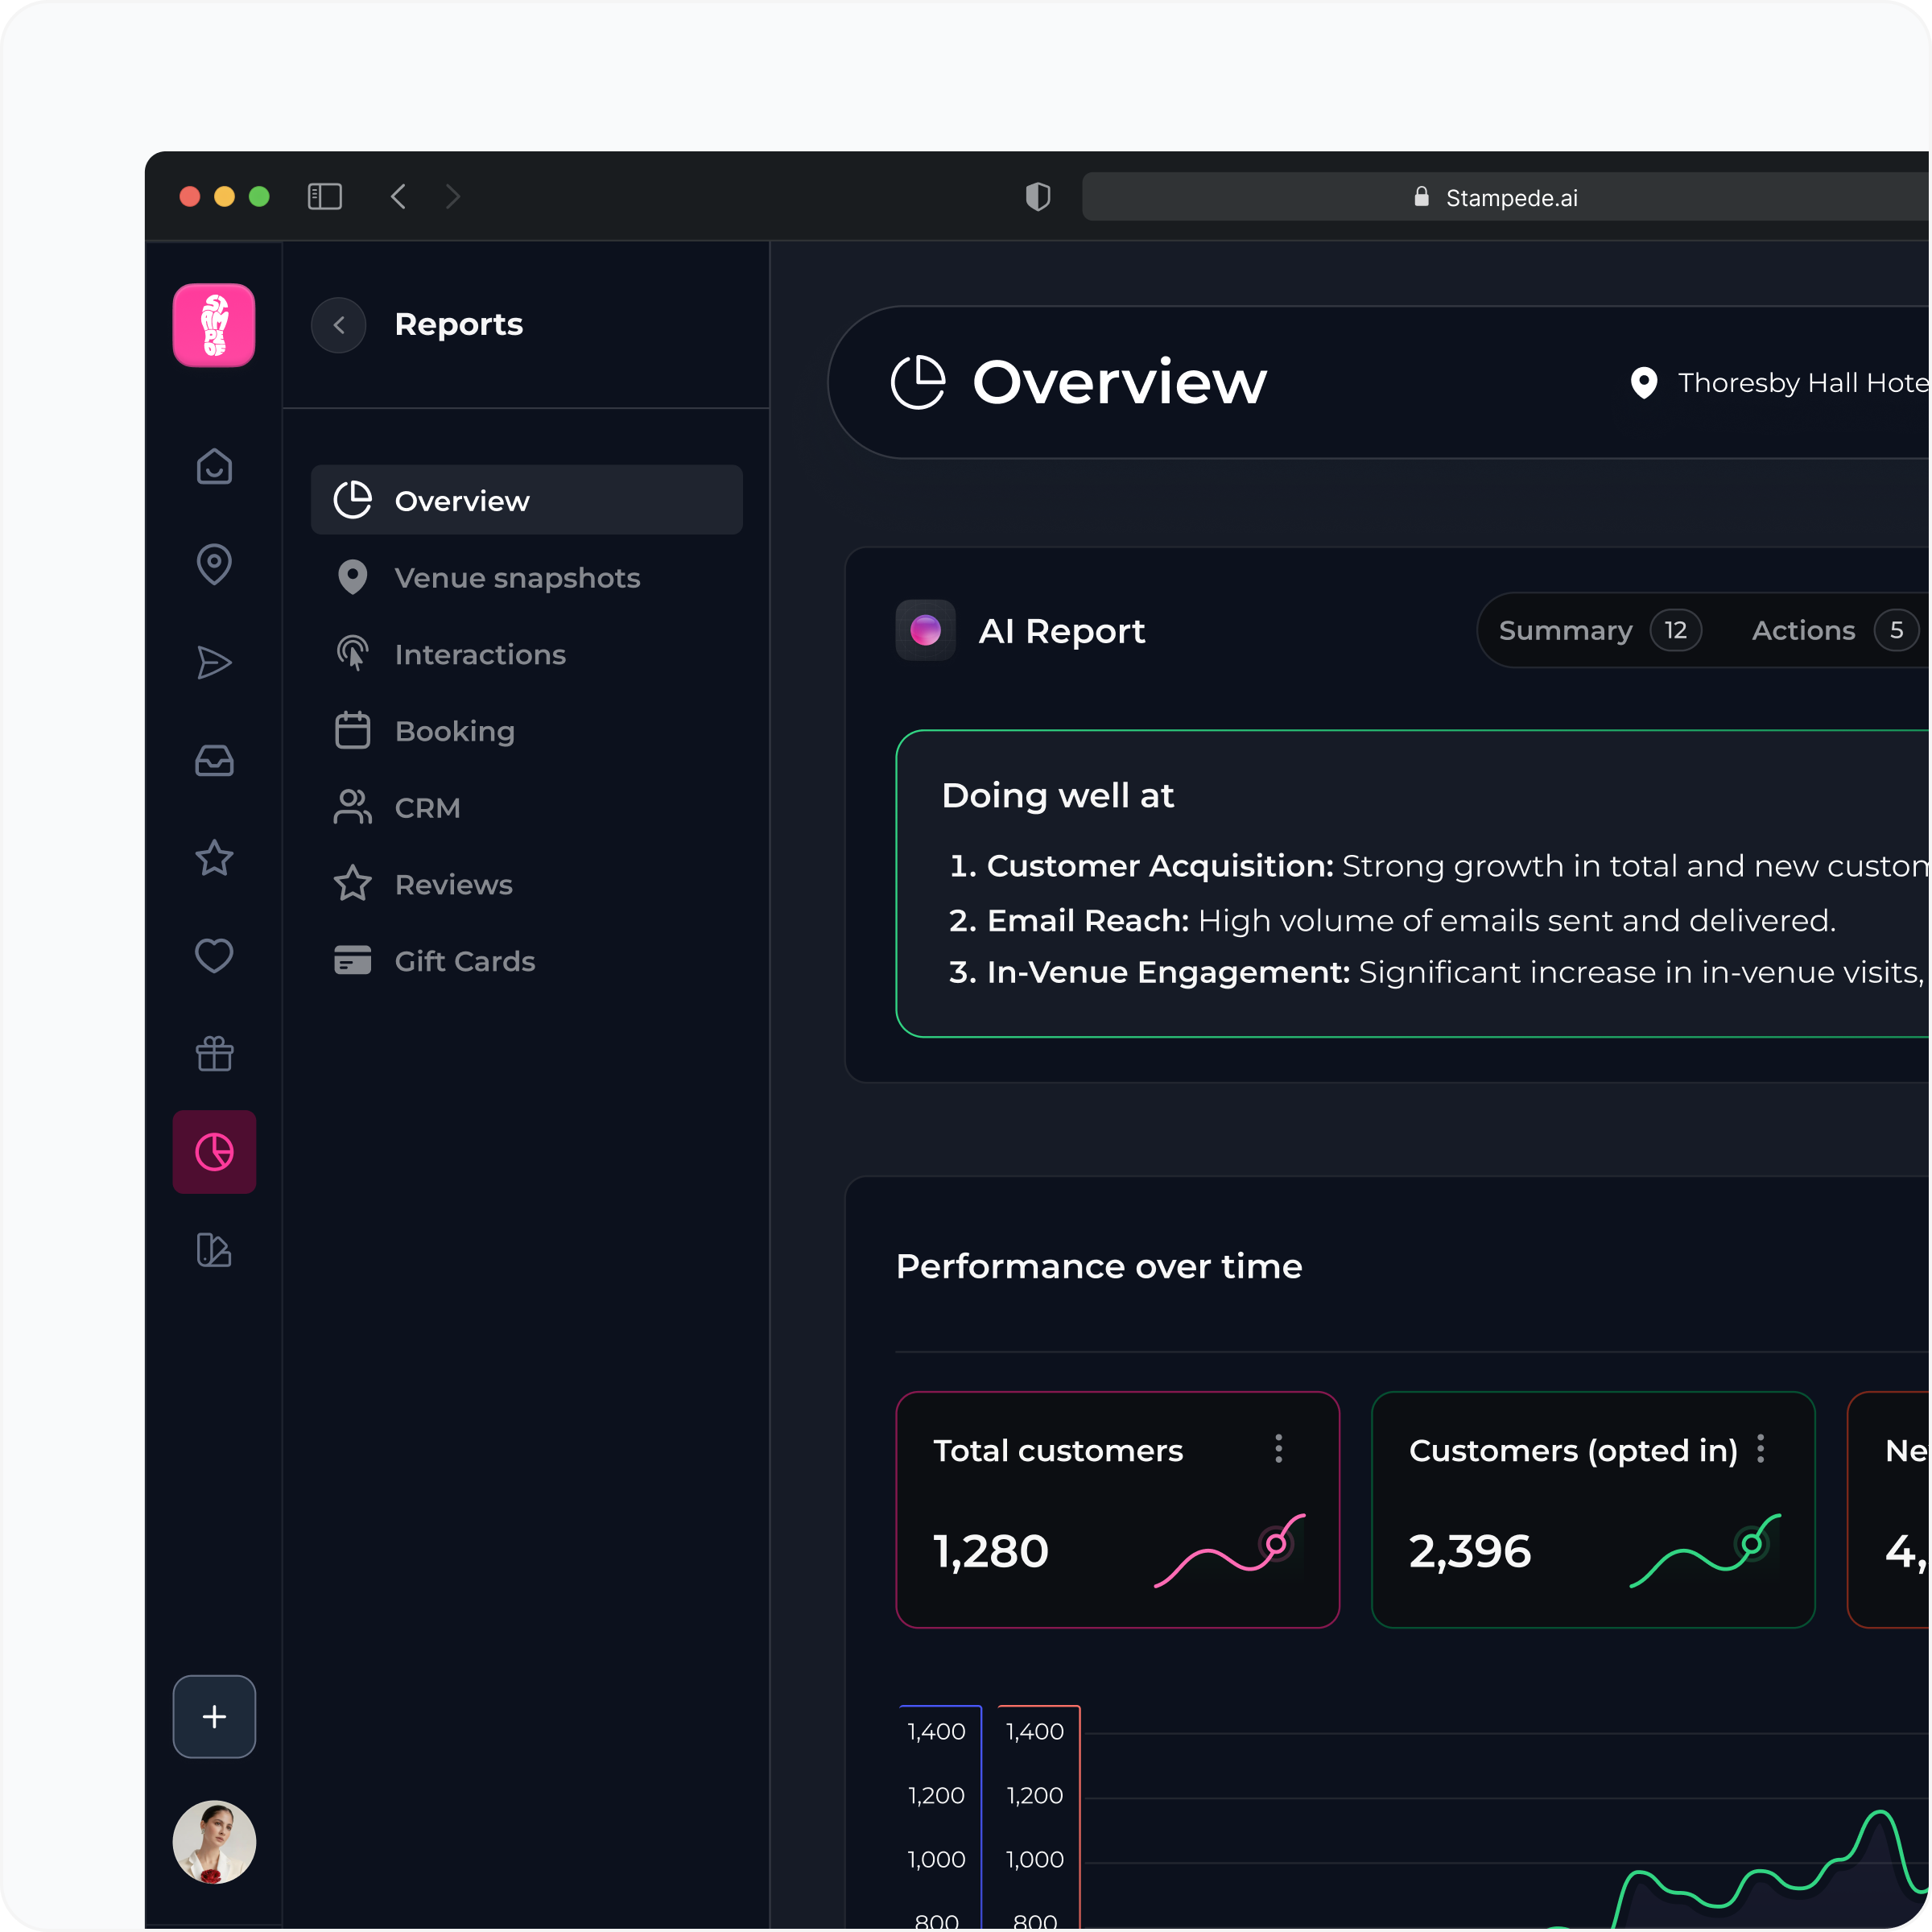Open the Home section from the sidebar

214,467
